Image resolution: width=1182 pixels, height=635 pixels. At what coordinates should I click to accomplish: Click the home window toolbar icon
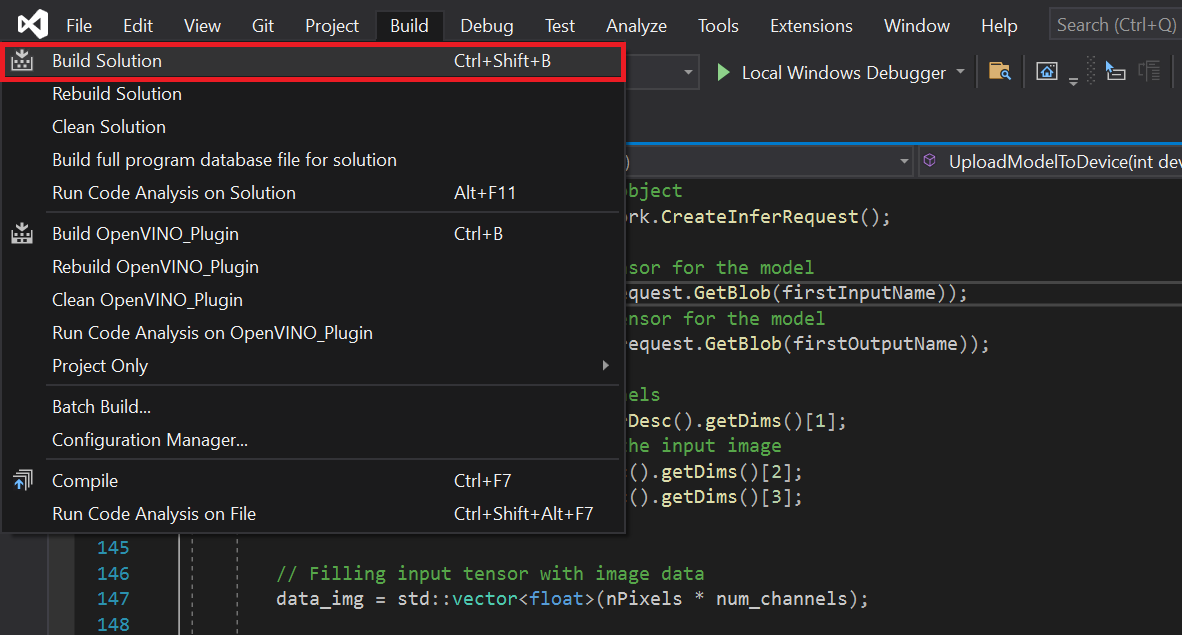click(1046, 71)
